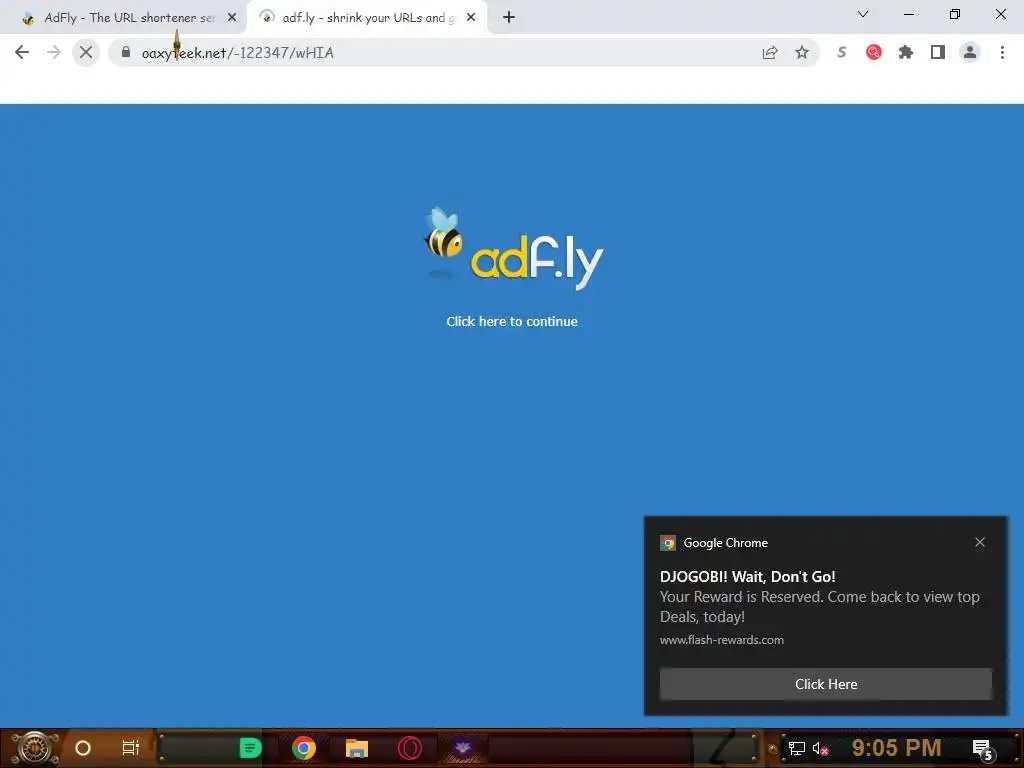Click www.flash-rewards.com in notification
This screenshot has width=1024, height=768.
point(722,640)
